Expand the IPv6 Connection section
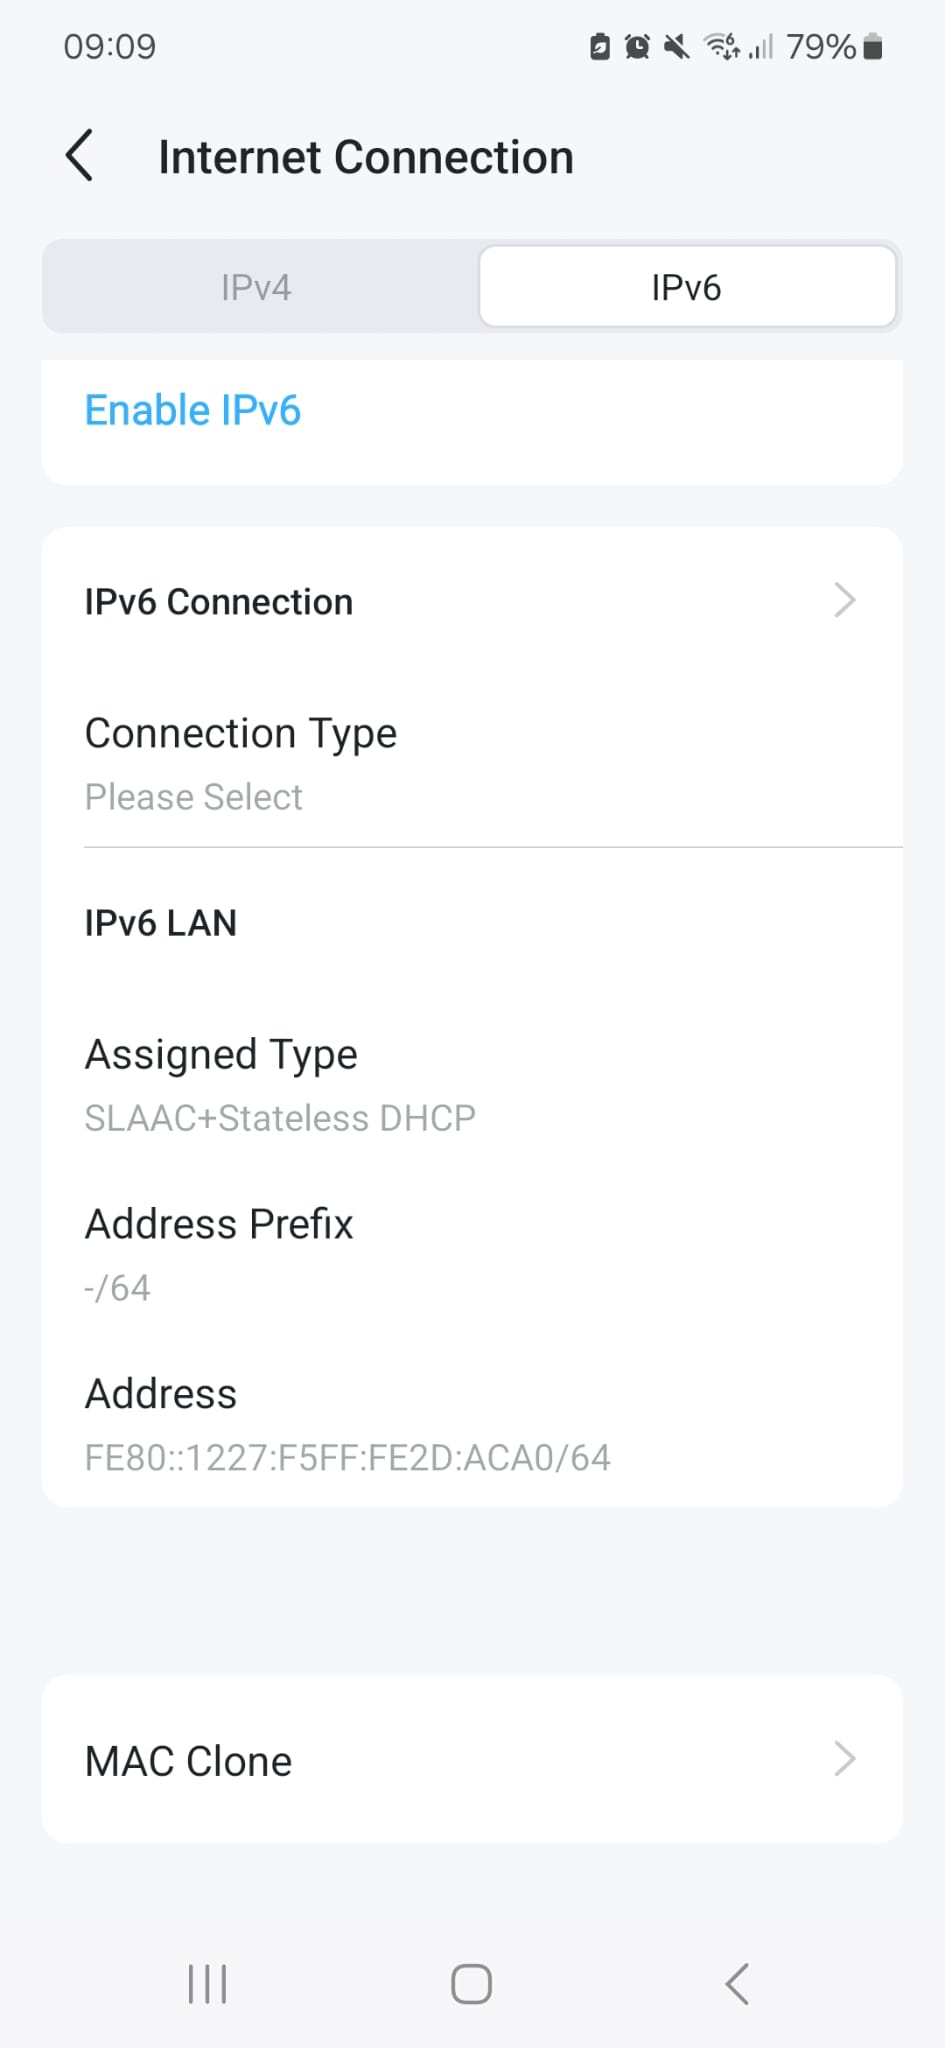 click(472, 601)
